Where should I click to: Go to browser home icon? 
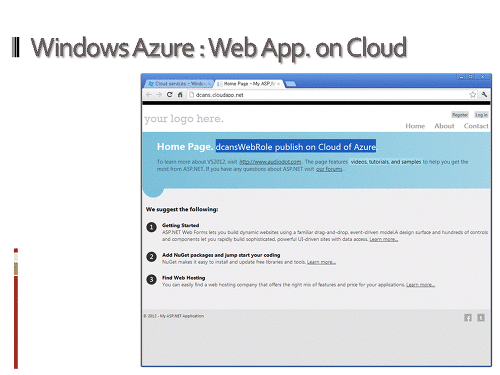180,95
